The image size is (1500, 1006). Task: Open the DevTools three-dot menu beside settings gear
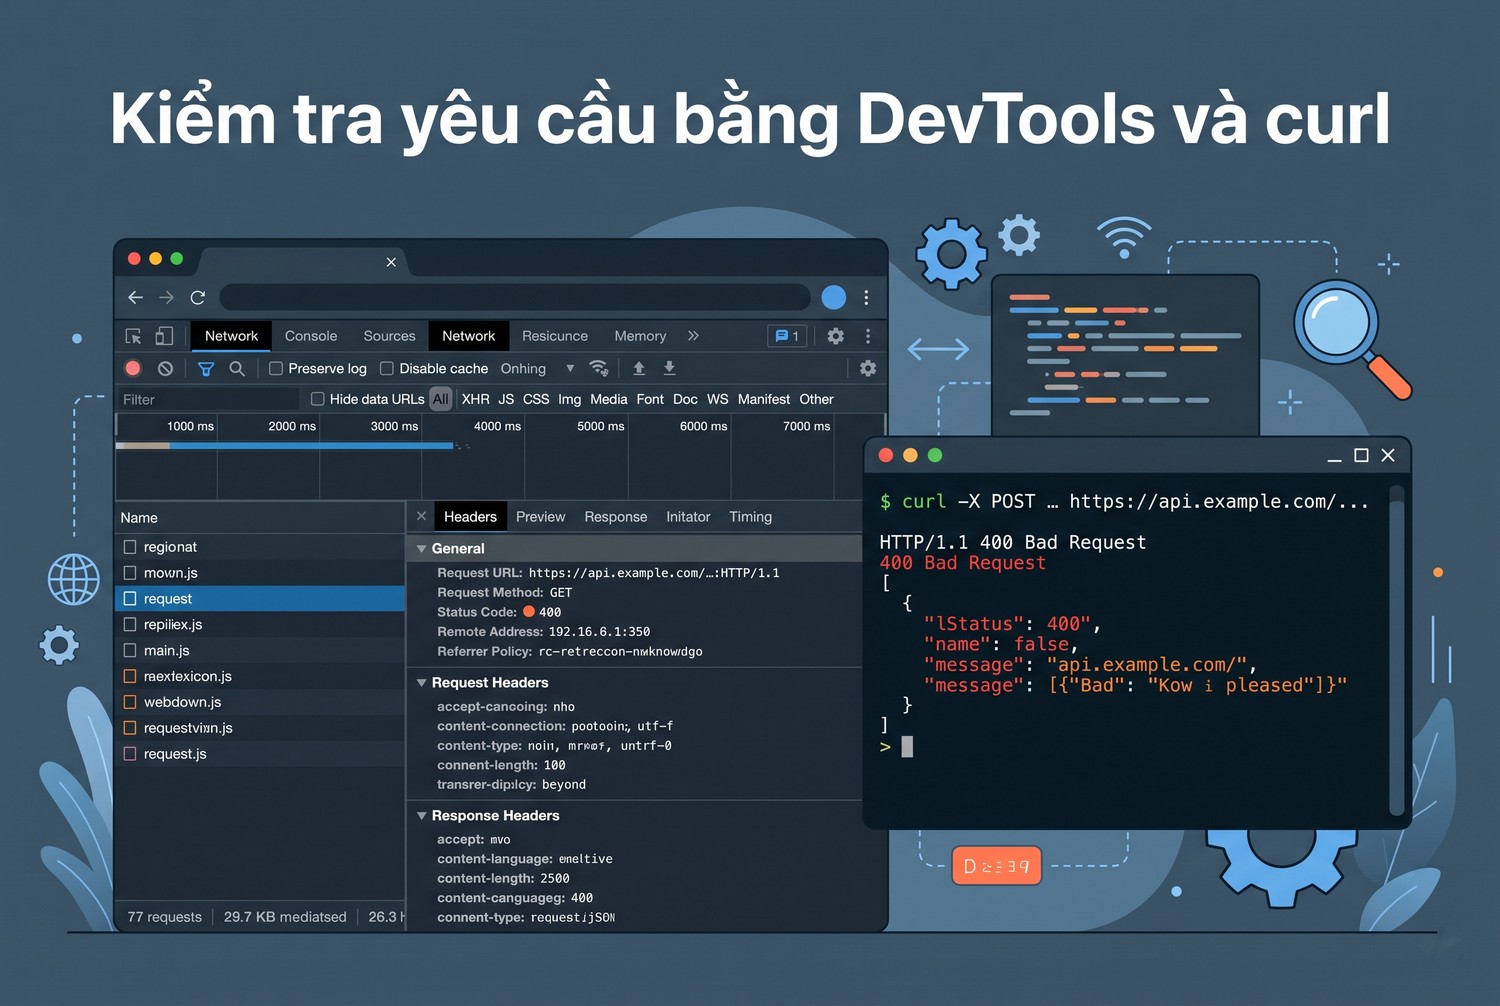[868, 336]
